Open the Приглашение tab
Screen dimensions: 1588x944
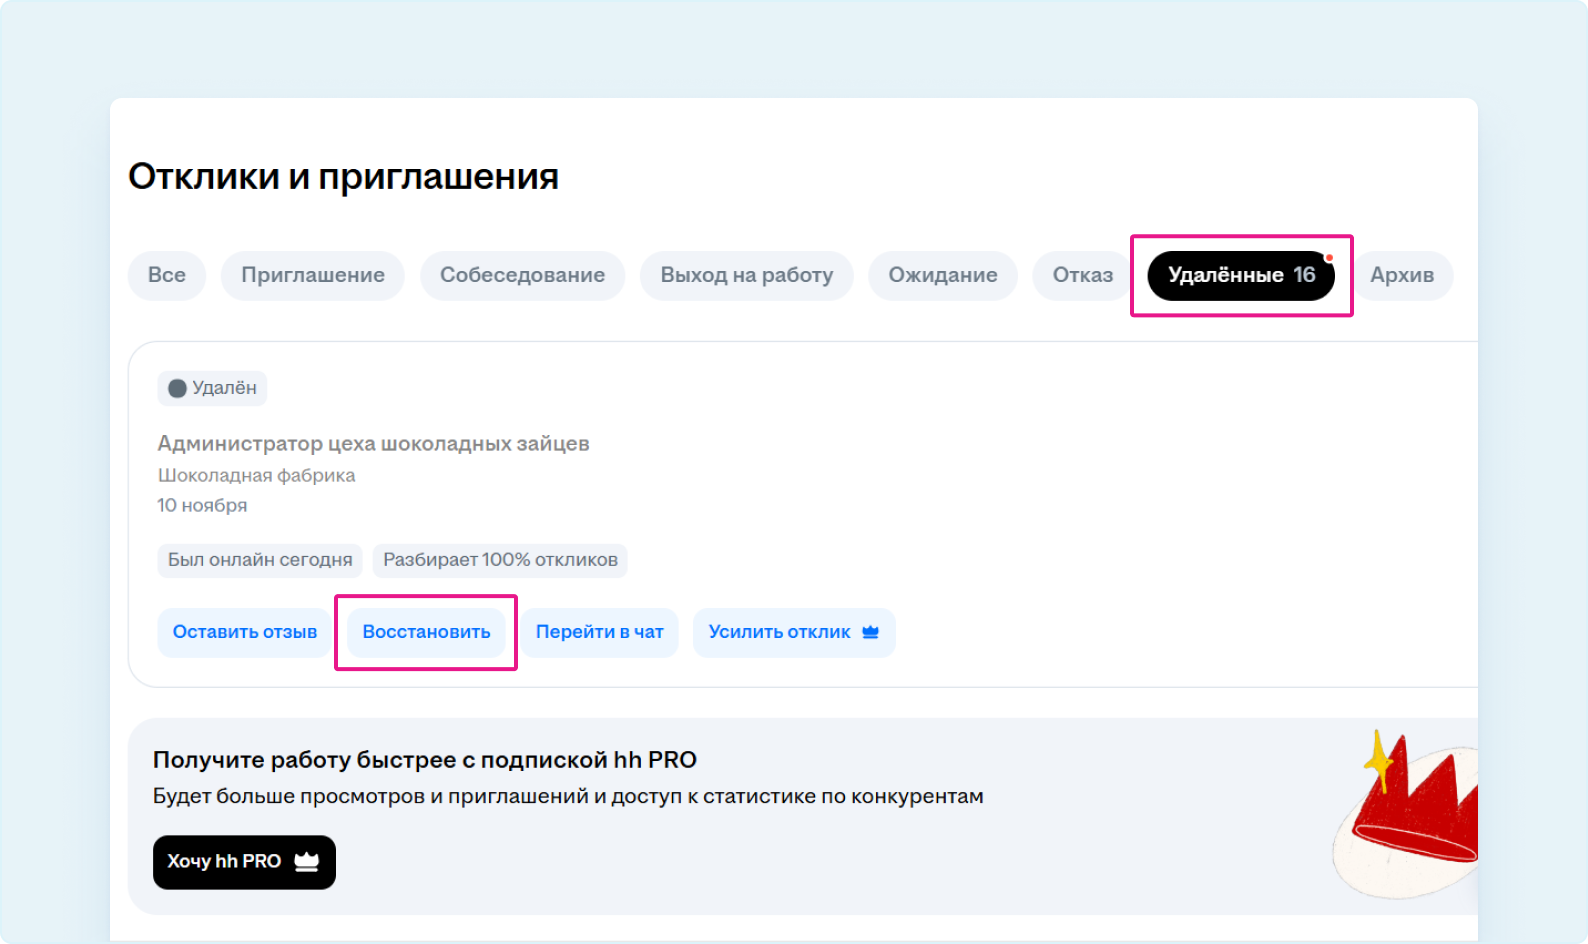pos(313,275)
